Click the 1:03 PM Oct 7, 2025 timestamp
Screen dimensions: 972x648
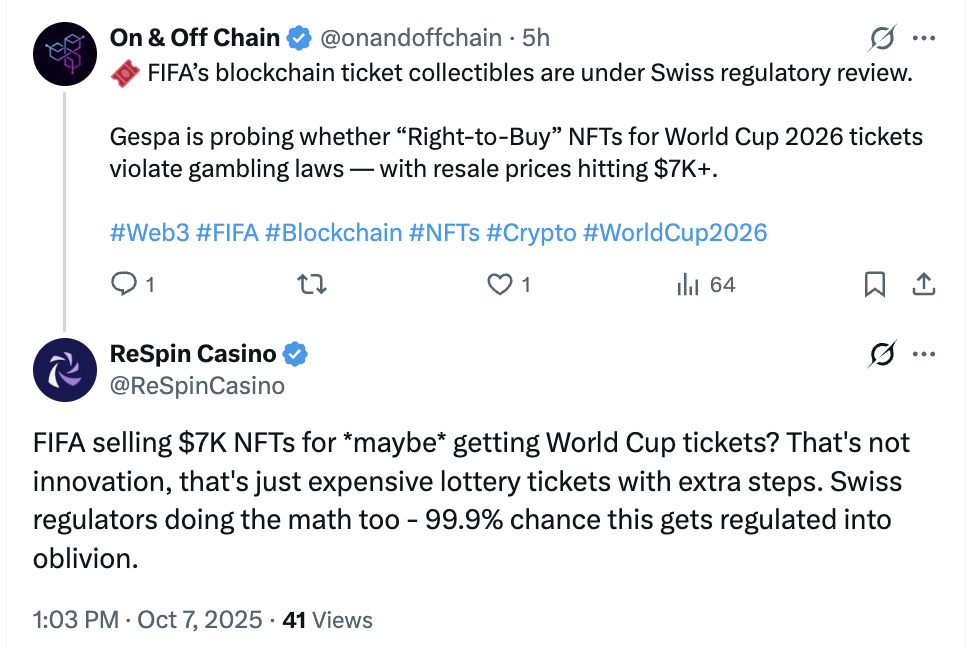click(x=148, y=620)
